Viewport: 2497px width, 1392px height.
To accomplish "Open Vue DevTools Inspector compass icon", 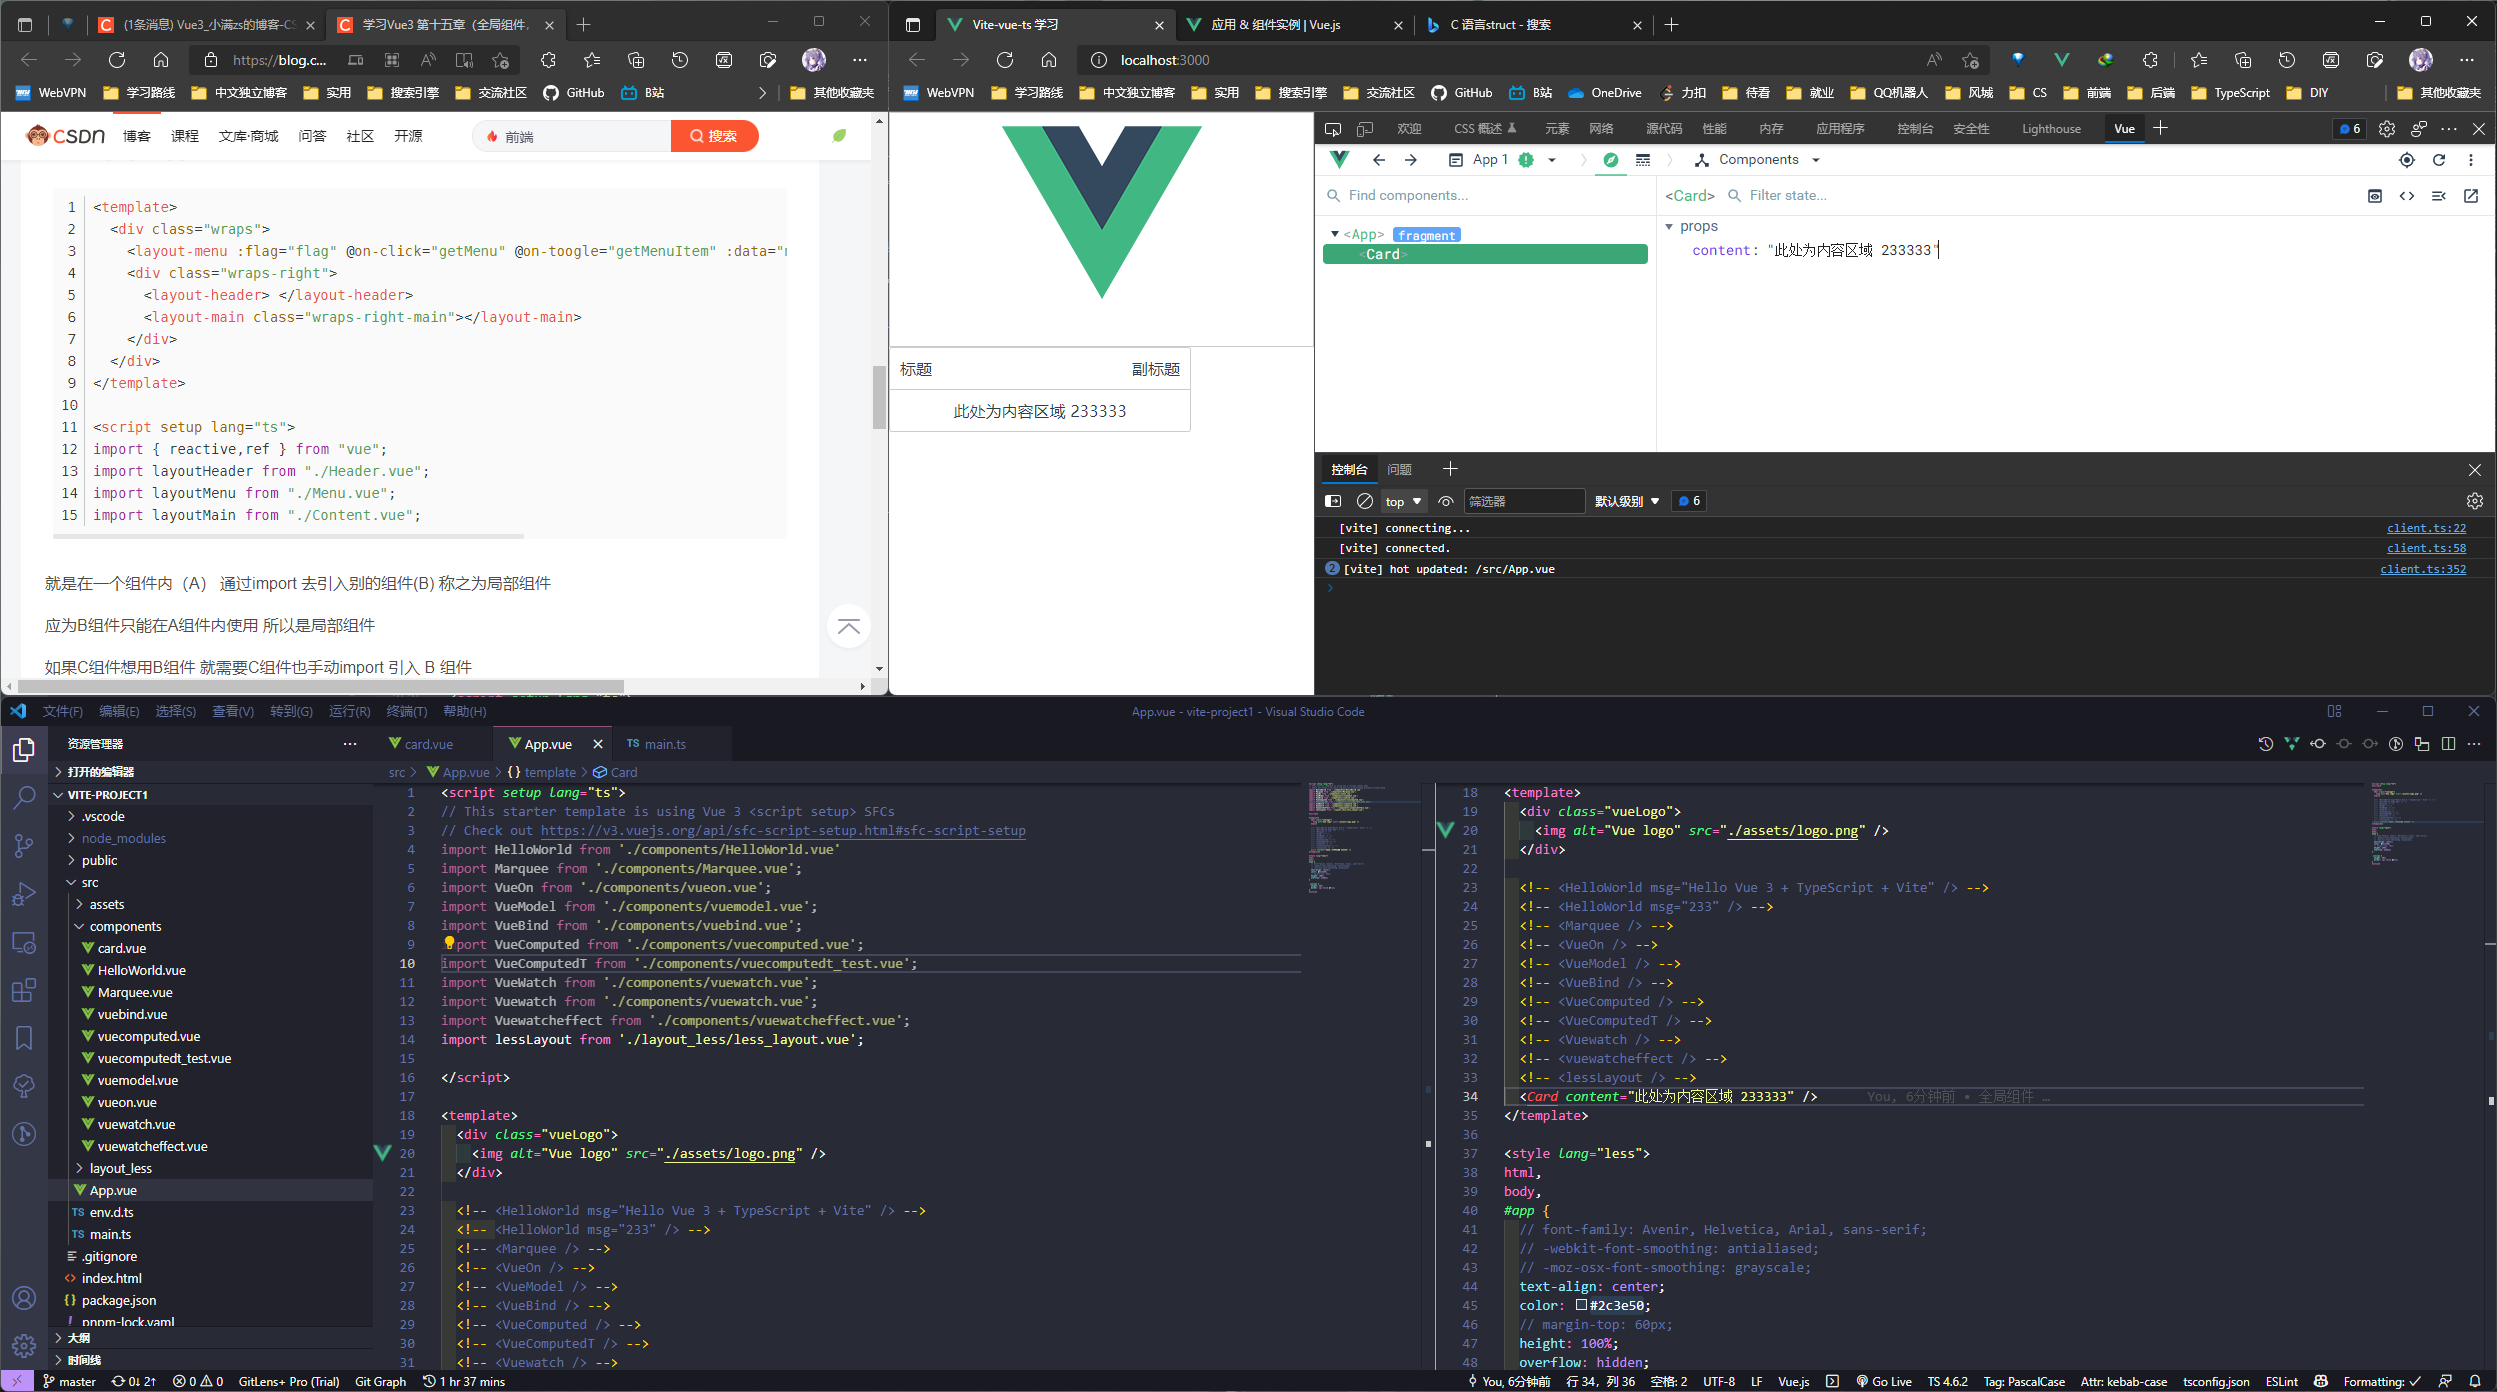I will pos(1610,160).
